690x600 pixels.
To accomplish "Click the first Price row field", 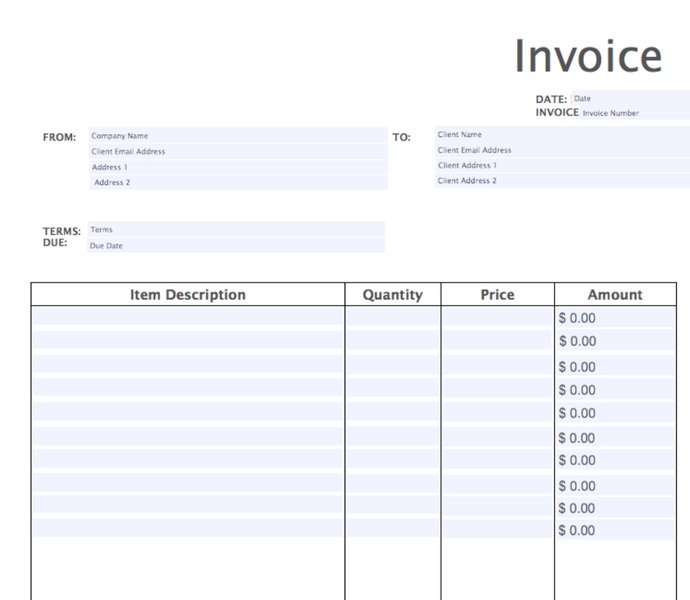I will tap(497, 316).
